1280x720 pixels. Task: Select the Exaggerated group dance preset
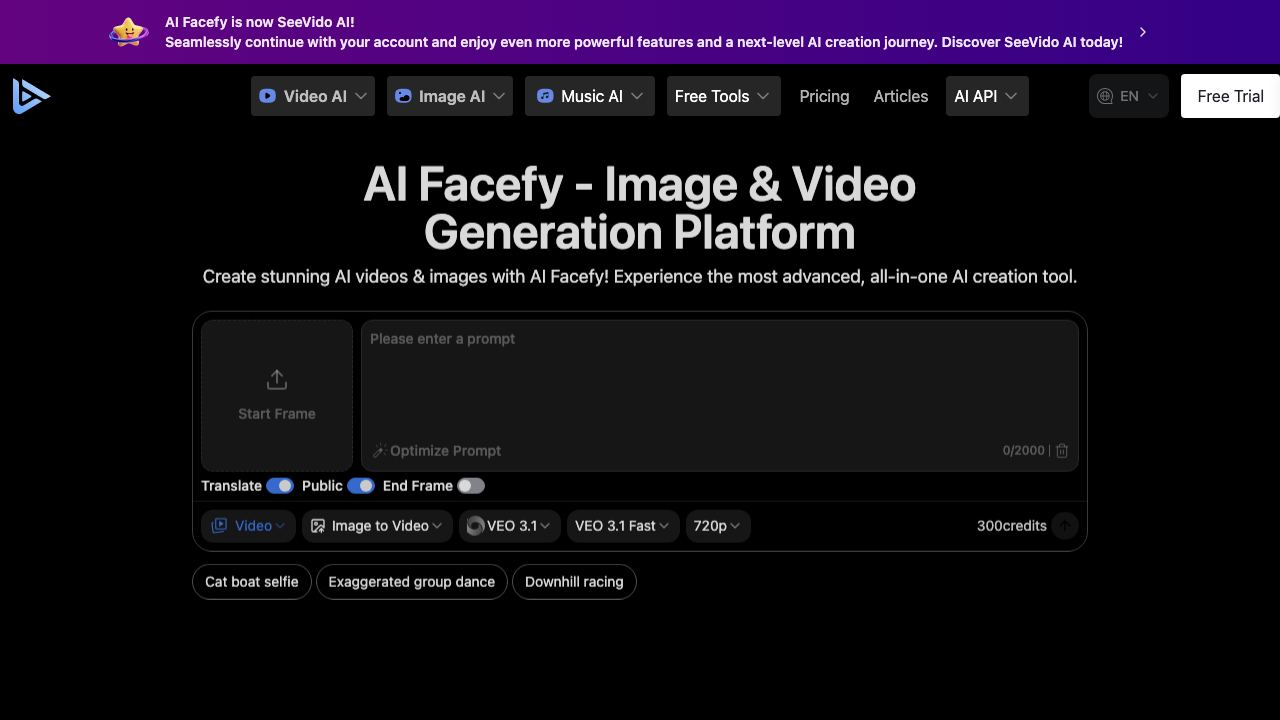tap(412, 582)
